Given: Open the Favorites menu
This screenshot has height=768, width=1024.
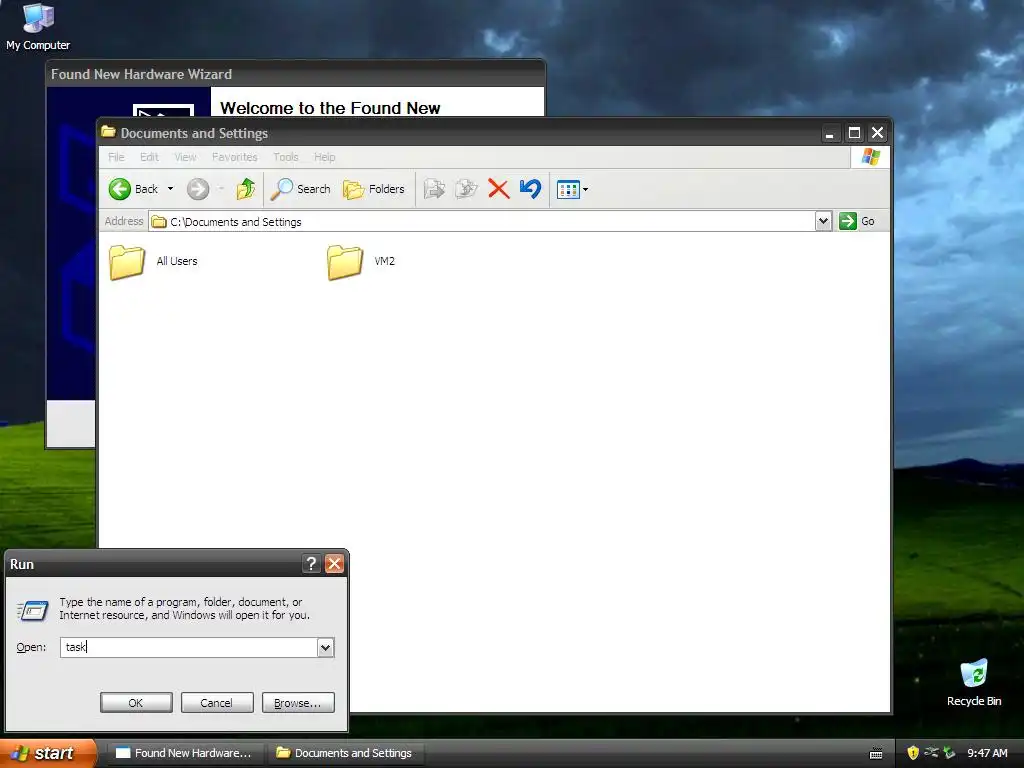Looking at the screenshot, I should tap(234, 157).
